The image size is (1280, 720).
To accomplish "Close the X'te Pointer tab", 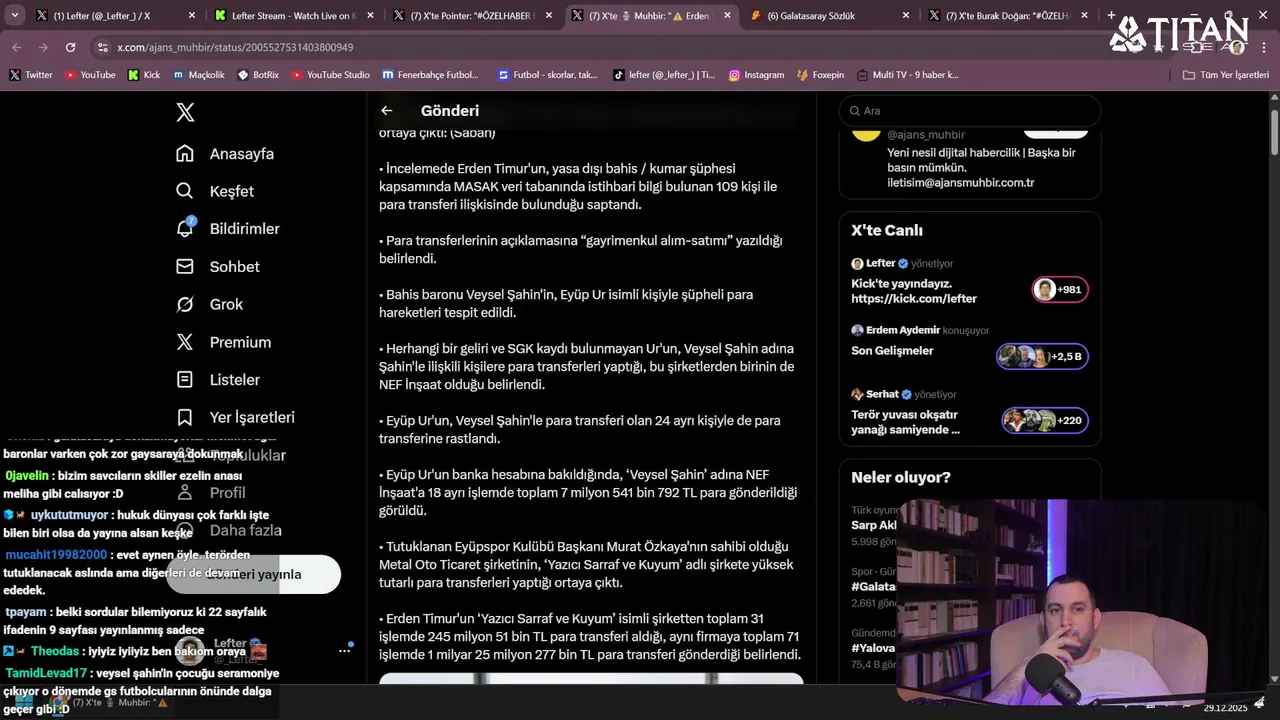I will [x=548, y=16].
